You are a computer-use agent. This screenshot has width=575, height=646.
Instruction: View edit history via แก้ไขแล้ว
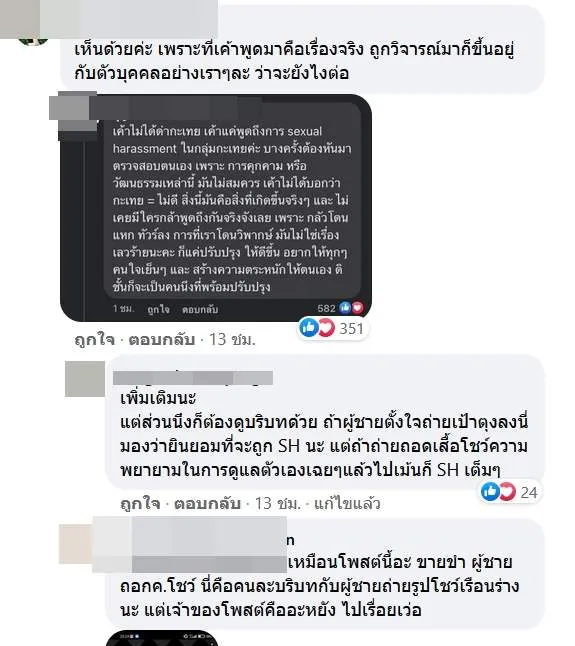(347, 503)
